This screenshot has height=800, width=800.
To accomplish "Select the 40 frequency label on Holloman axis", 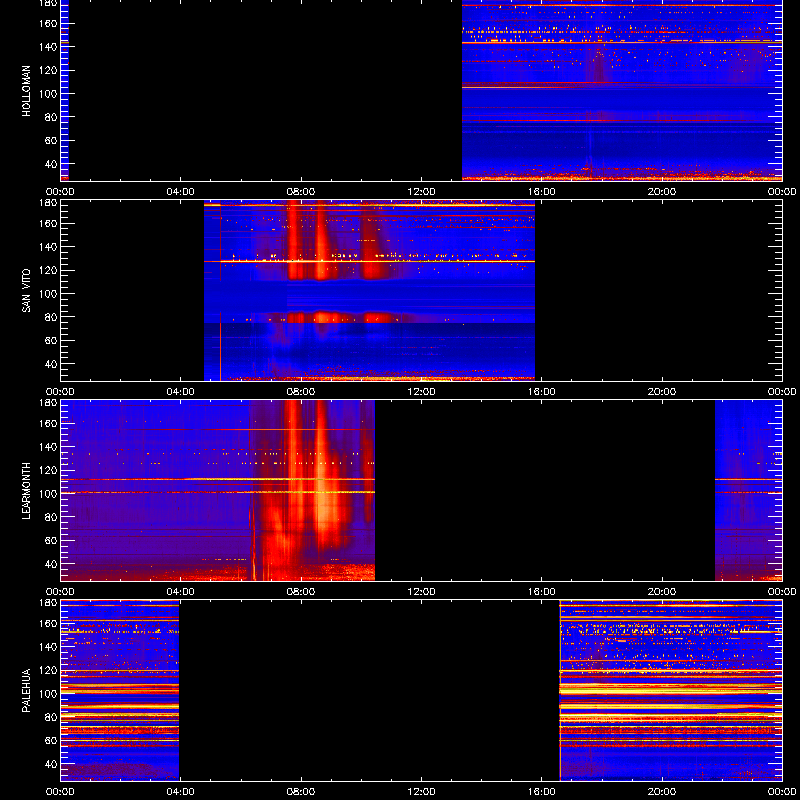I will click(x=52, y=164).
